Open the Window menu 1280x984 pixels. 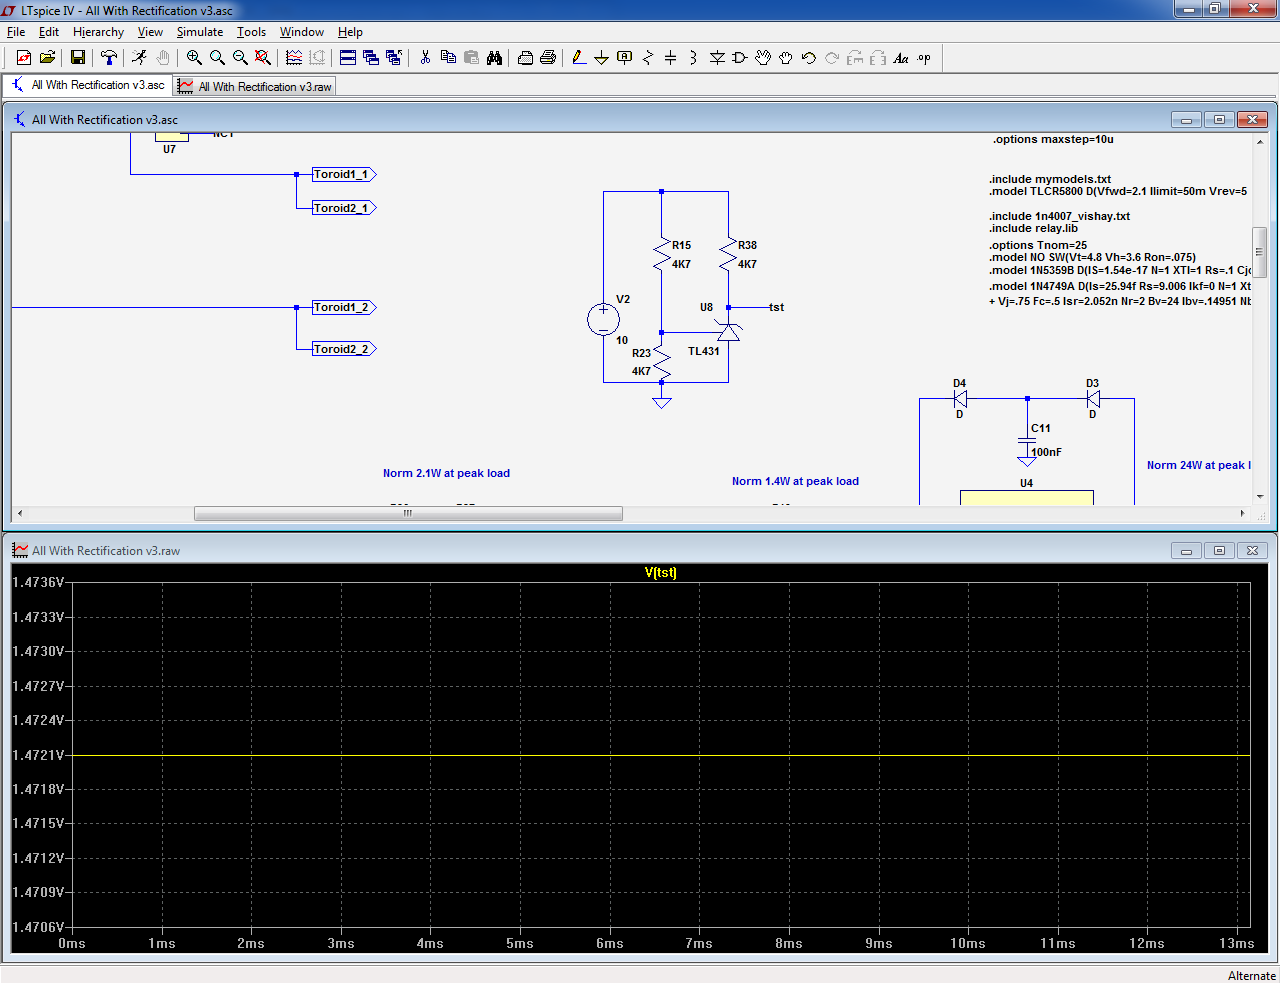[302, 32]
